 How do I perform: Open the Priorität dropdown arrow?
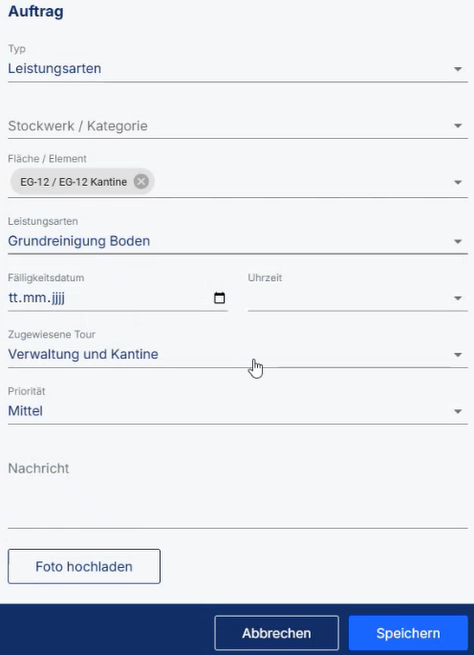tap(458, 411)
